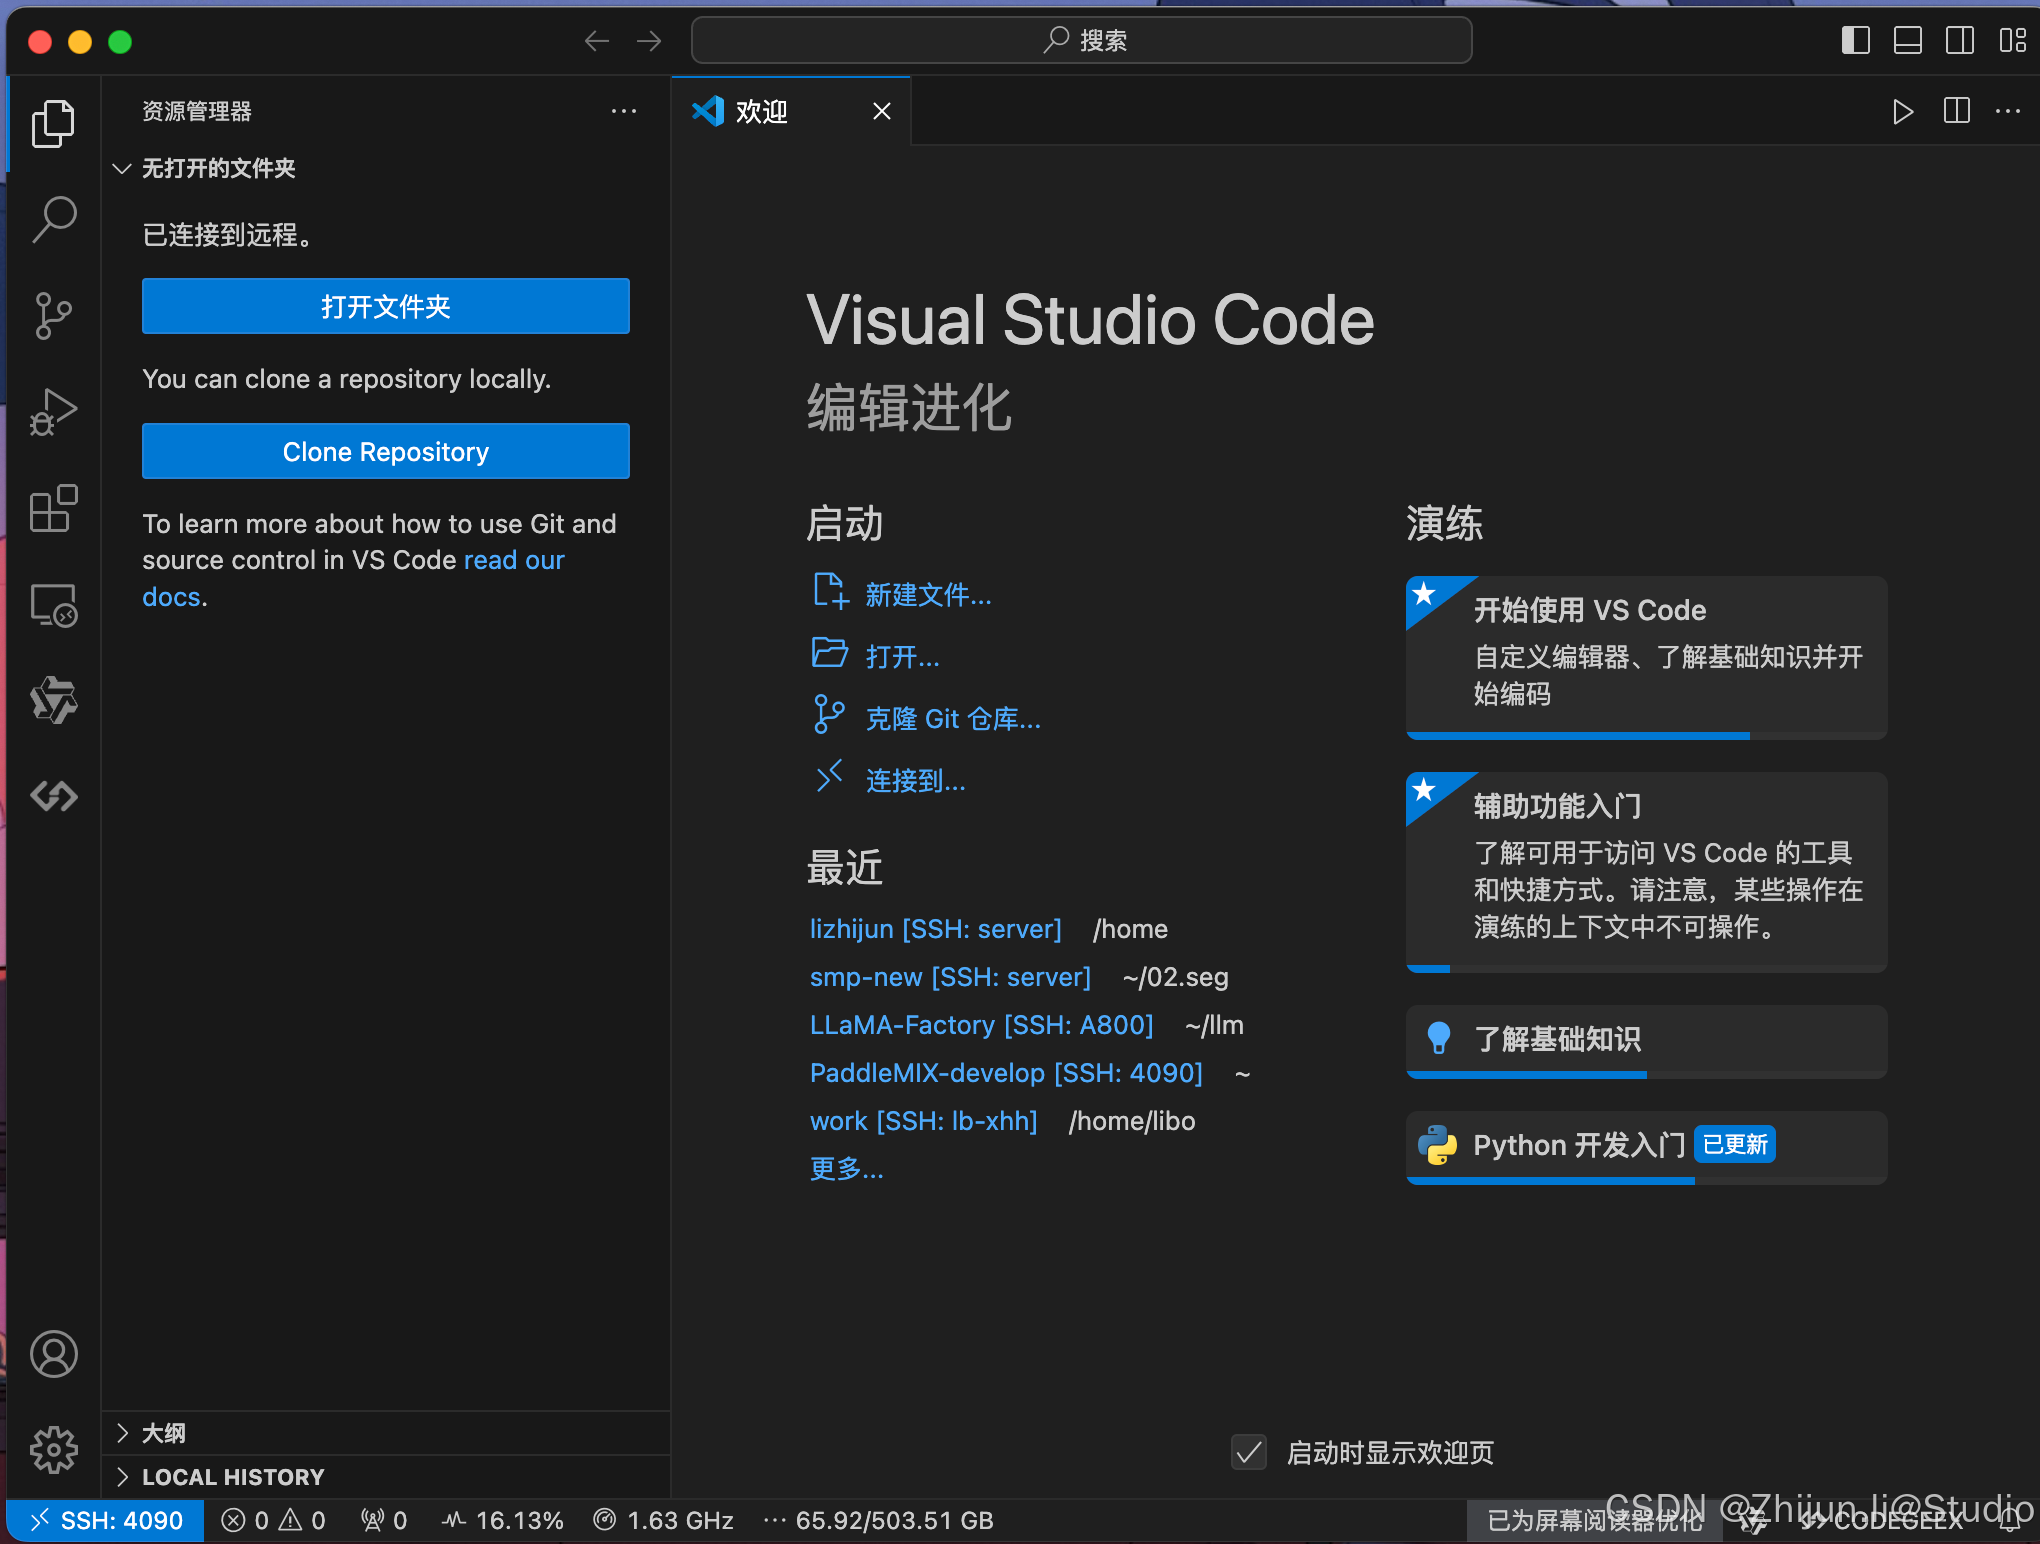Click the Run play icon in editor toolbar

coord(1903,111)
